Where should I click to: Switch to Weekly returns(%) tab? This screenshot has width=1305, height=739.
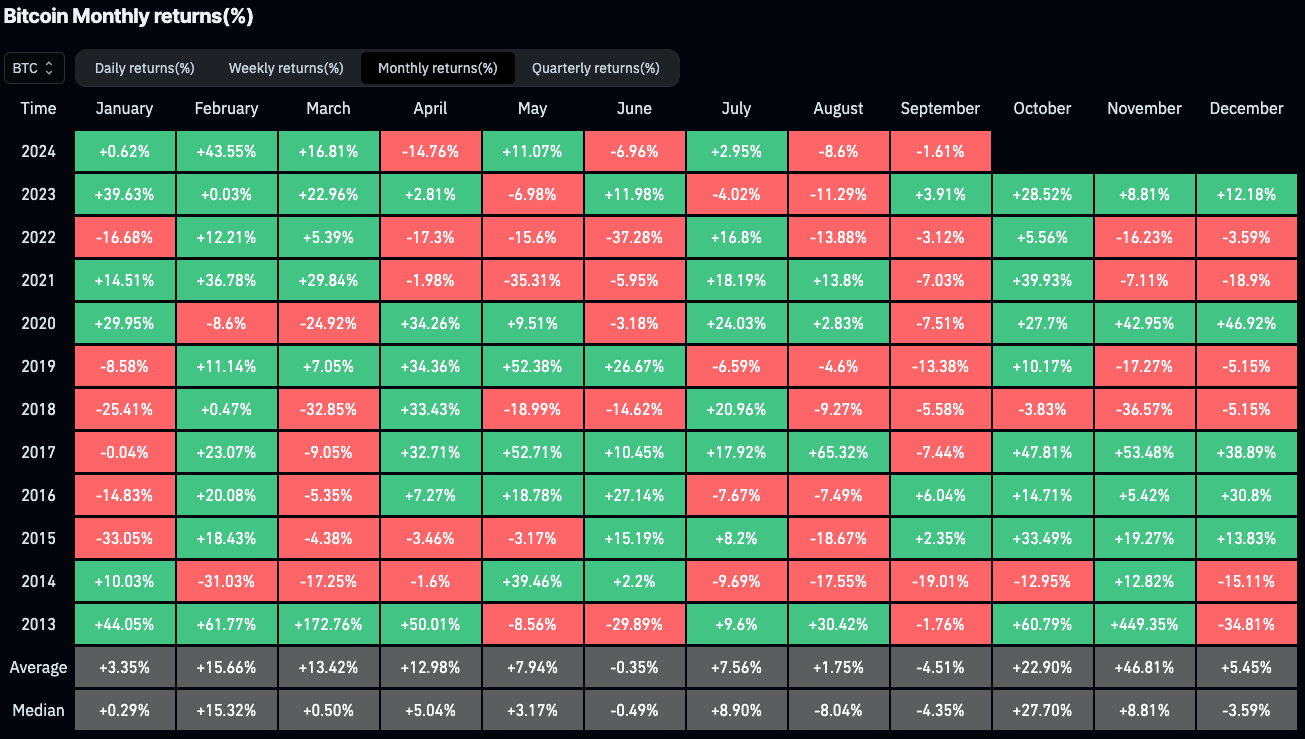tap(286, 68)
